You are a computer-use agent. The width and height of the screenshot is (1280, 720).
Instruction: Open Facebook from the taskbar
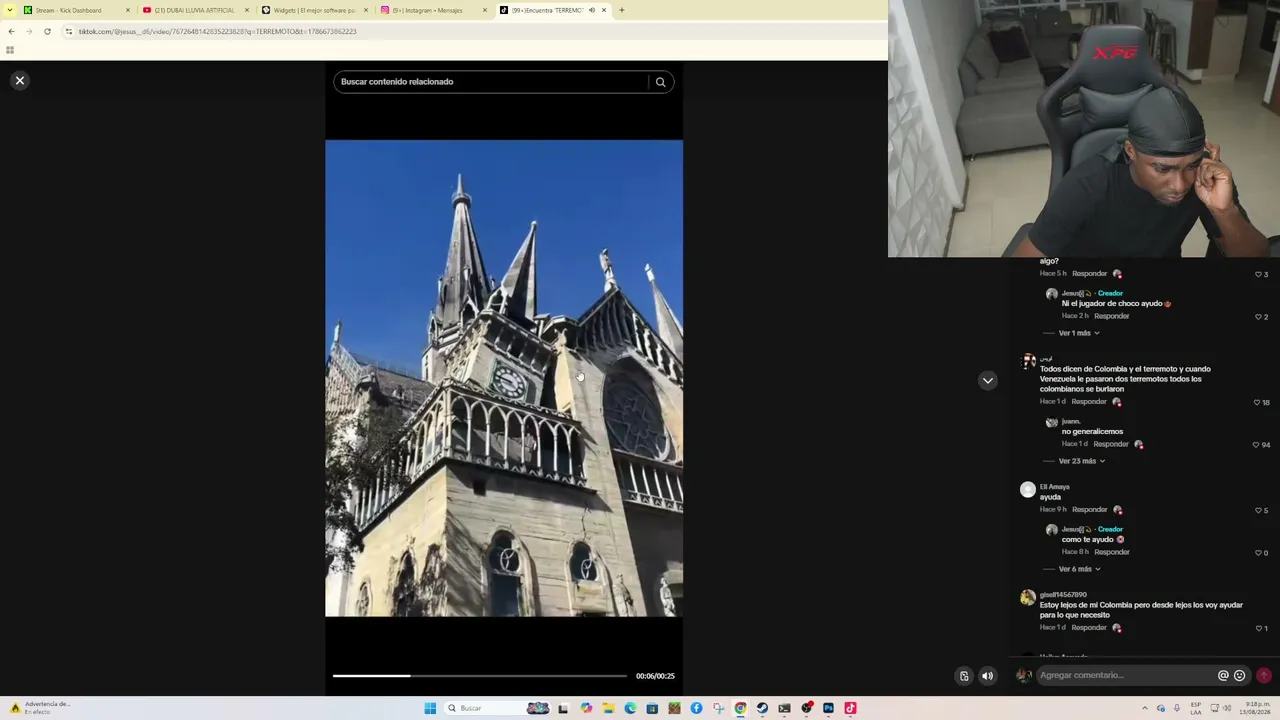(696, 708)
